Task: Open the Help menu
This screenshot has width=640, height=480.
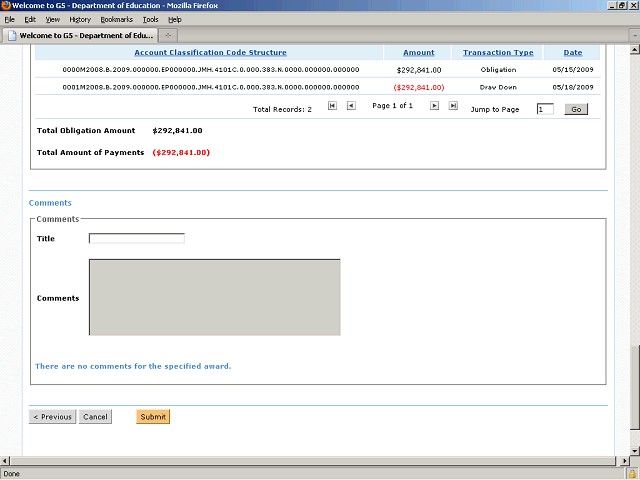Action: 175,20
